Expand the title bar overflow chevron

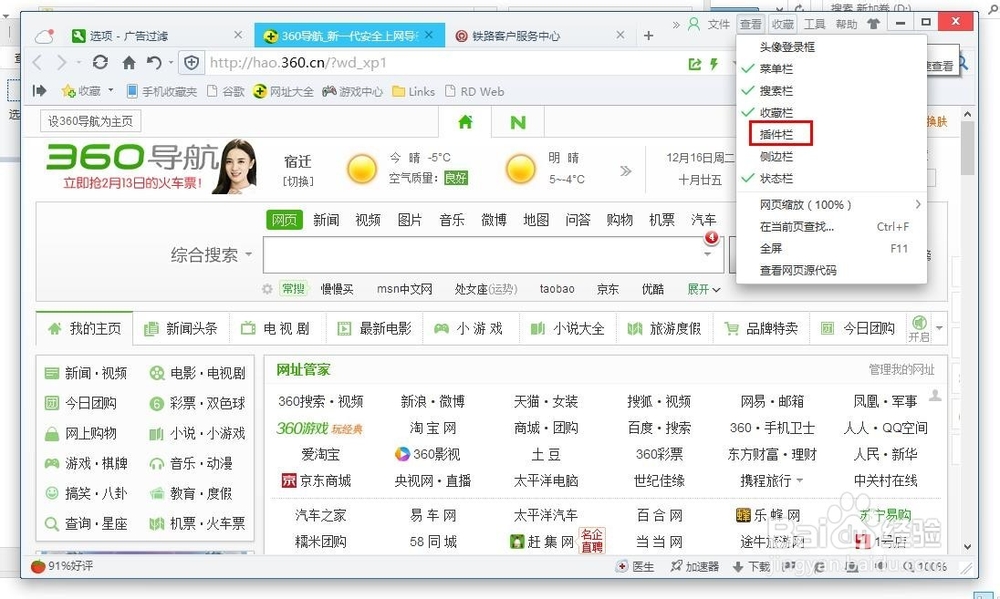click(x=676, y=24)
